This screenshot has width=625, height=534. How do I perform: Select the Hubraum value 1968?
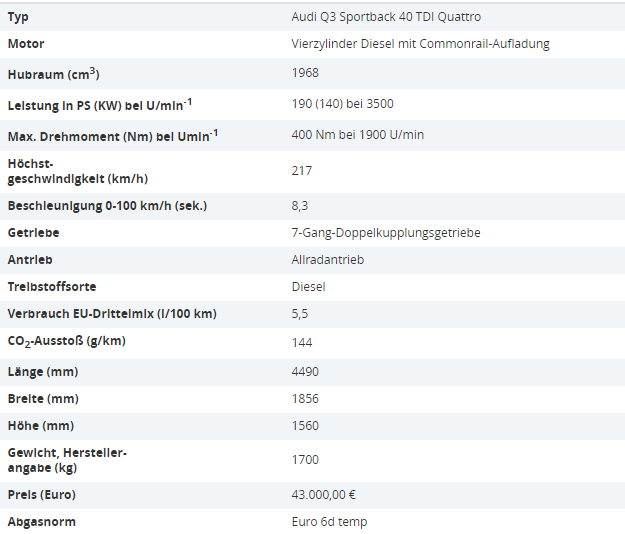coord(305,73)
